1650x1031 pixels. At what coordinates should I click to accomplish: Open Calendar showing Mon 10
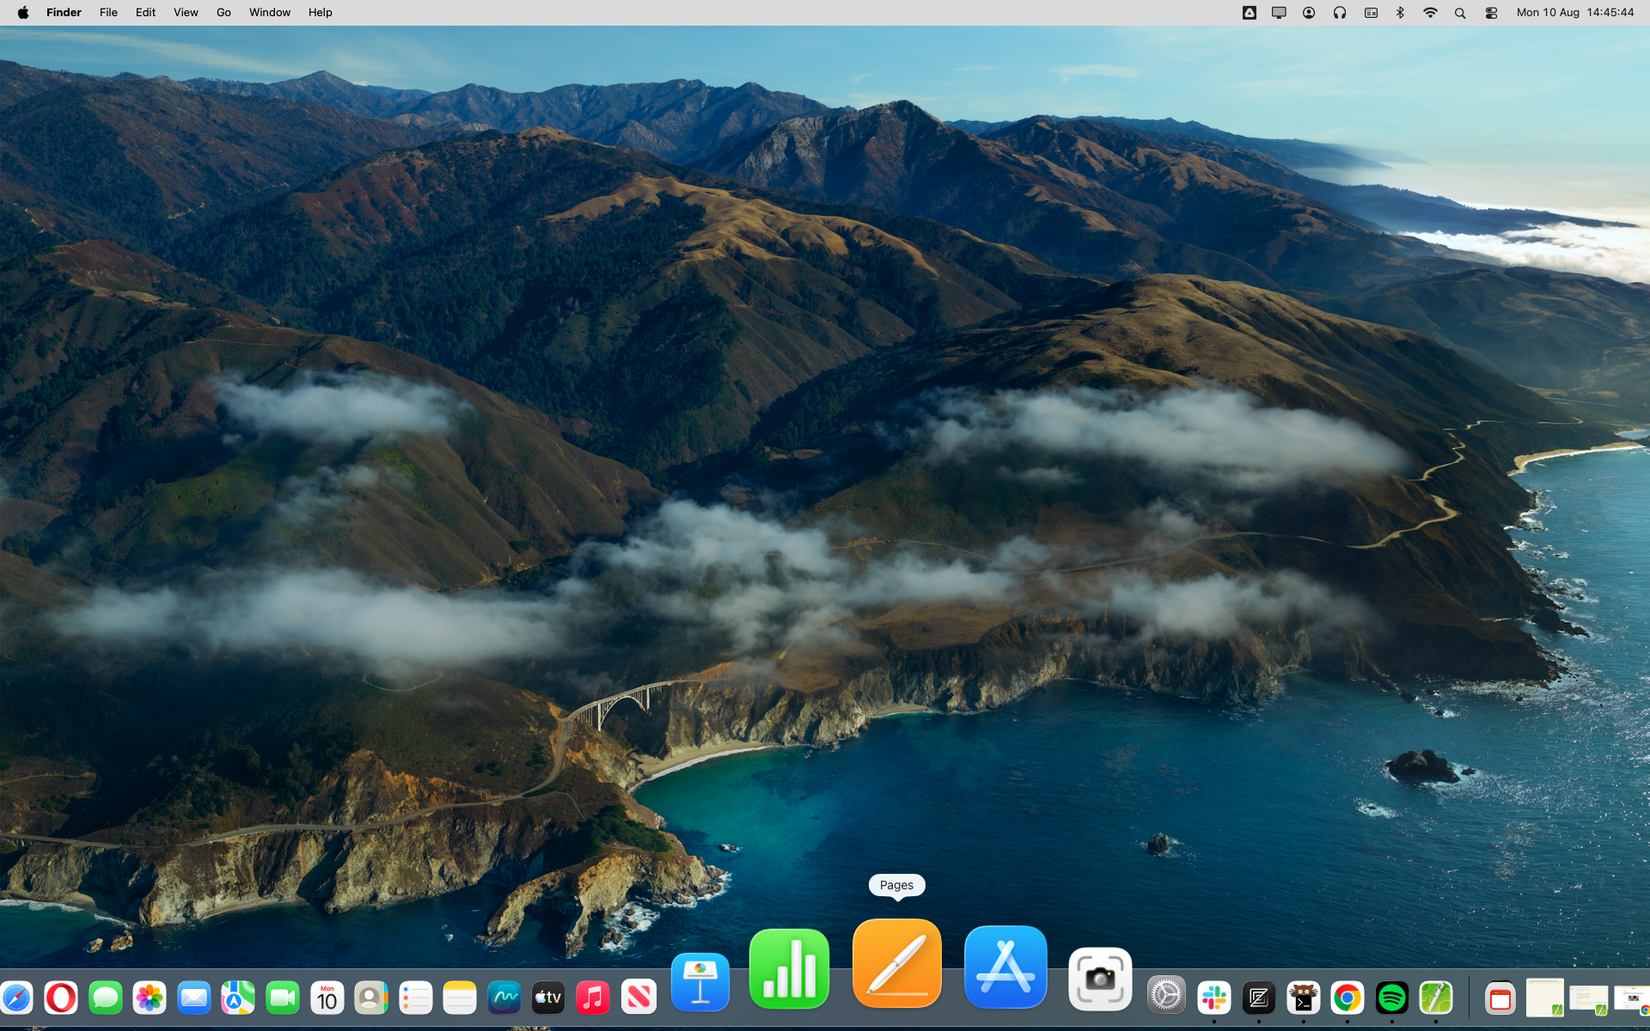tap(327, 997)
